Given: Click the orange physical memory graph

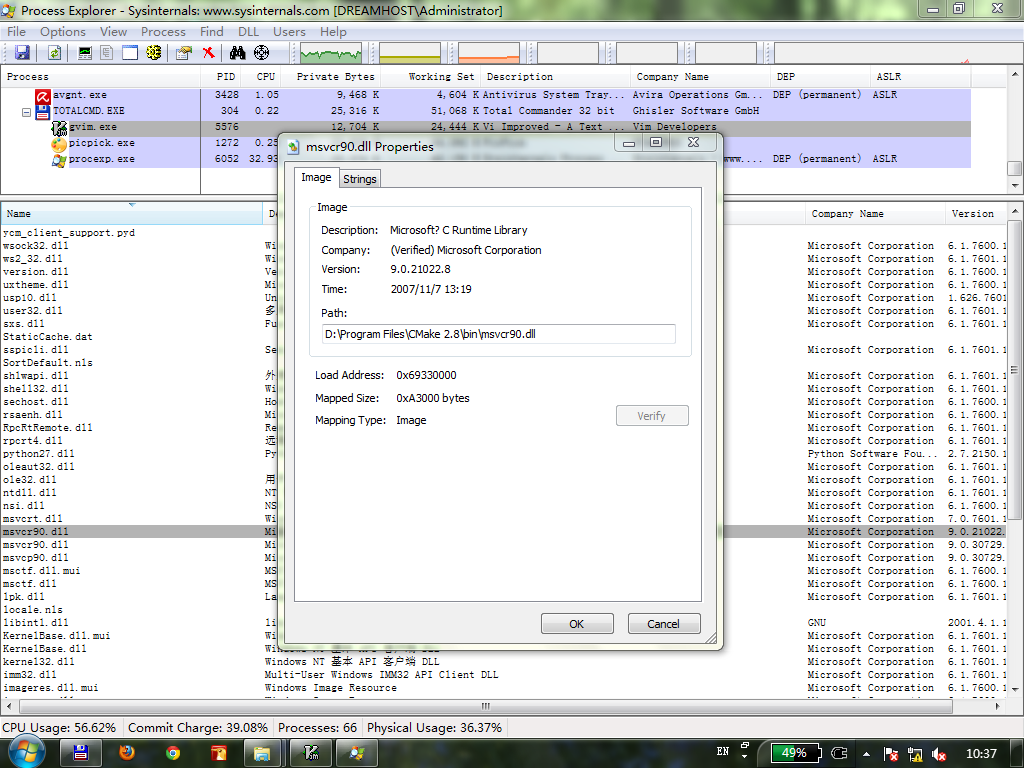Looking at the screenshot, I should click(488, 53).
